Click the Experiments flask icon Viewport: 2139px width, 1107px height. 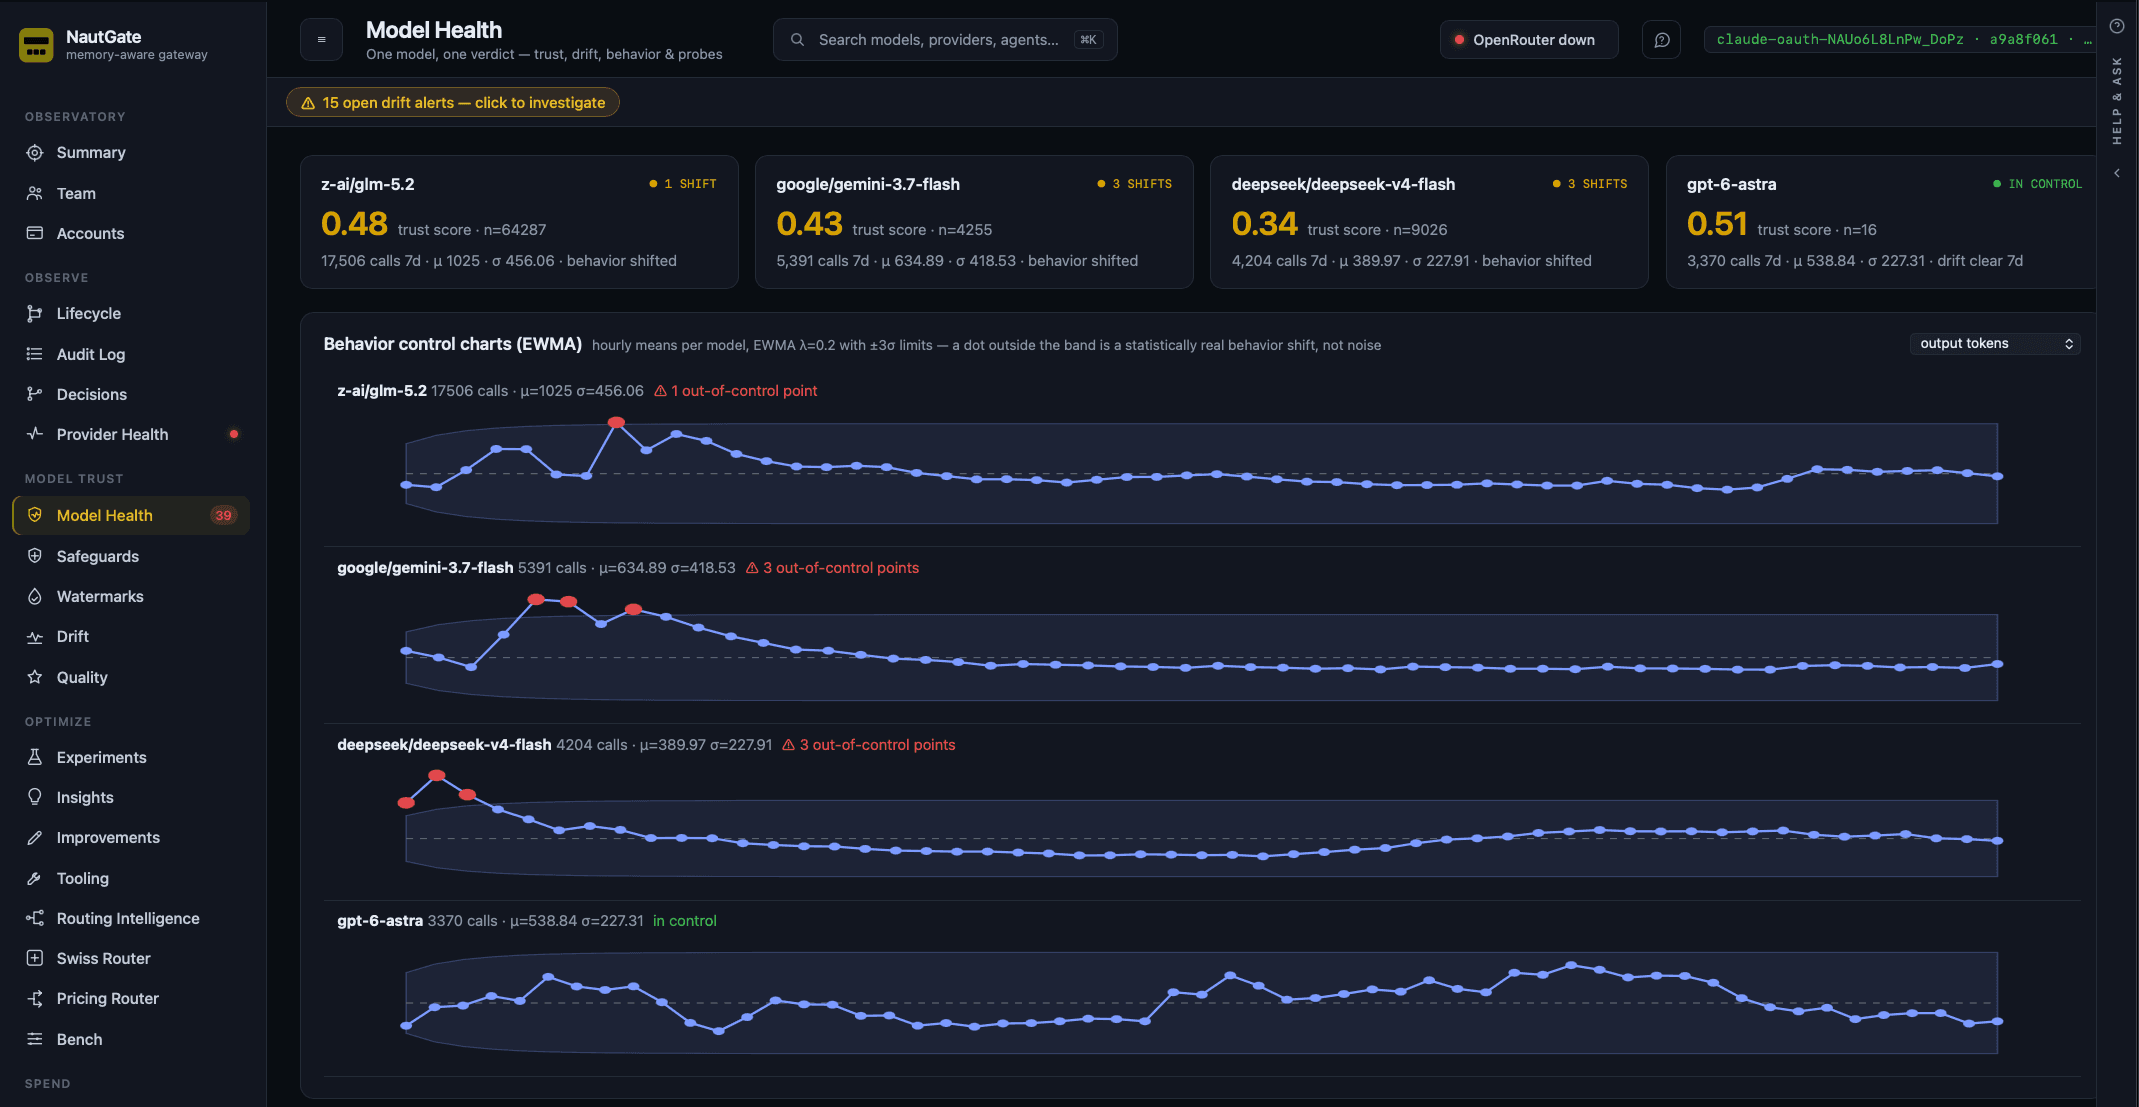coord(35,757)
